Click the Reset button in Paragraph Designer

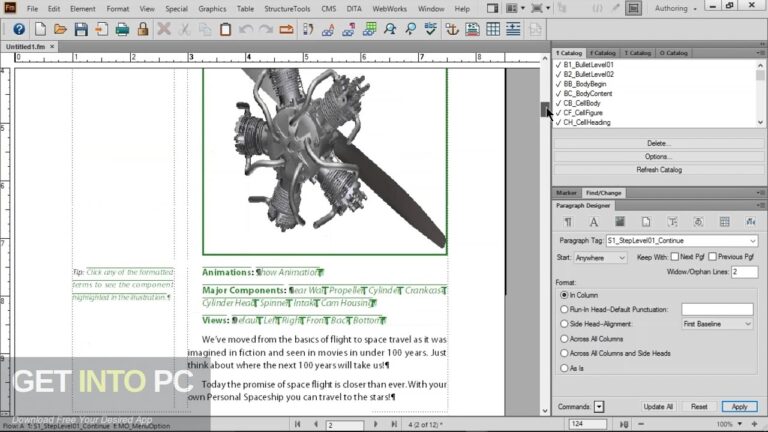coord(699,407)
